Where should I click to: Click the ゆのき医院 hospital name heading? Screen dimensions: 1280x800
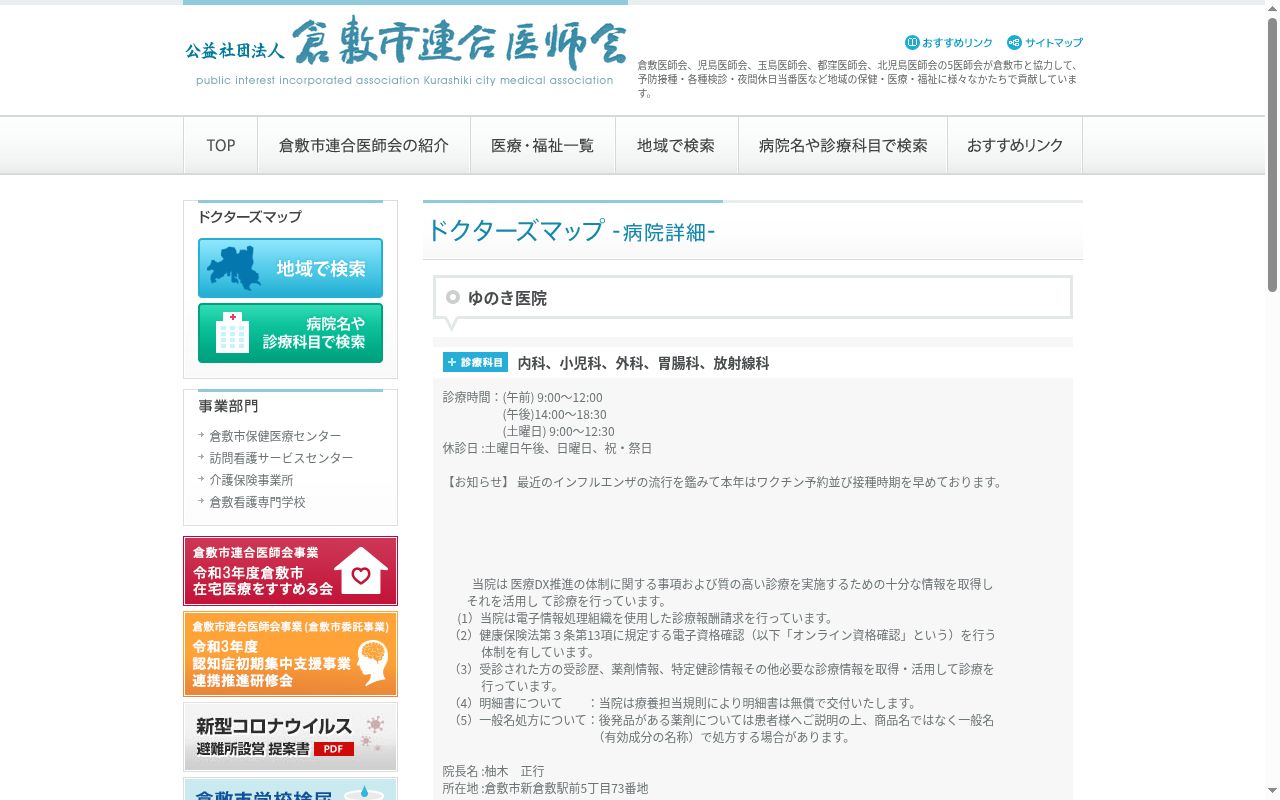pyautogui.click(x=507, y=298)
